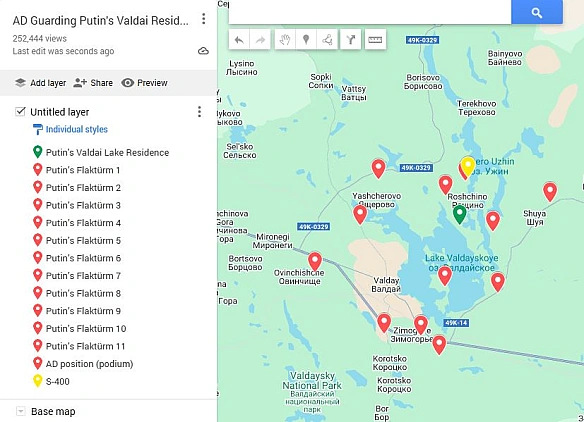Open Share dialog
The image size is (584, 422).
point(93,83)
